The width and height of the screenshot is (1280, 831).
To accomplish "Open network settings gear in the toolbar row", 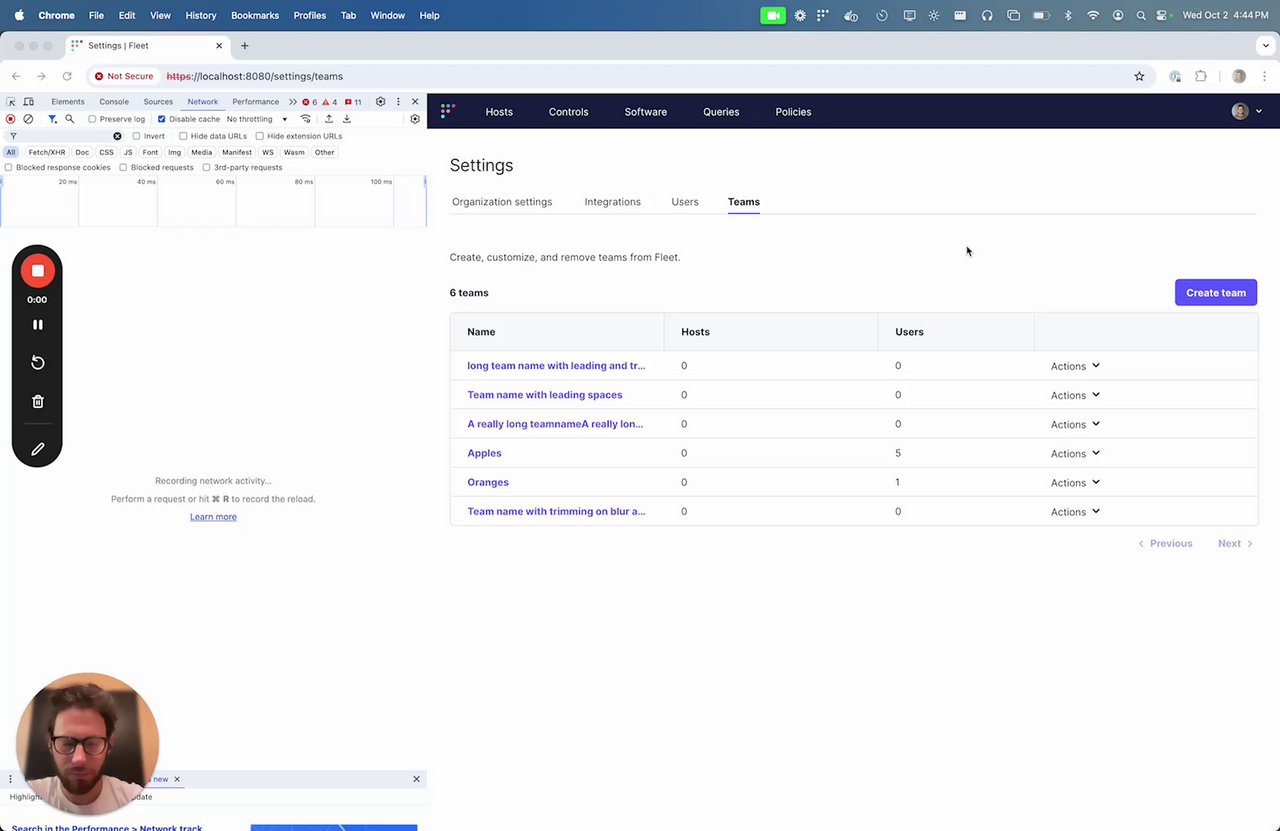I will [415, 119].
